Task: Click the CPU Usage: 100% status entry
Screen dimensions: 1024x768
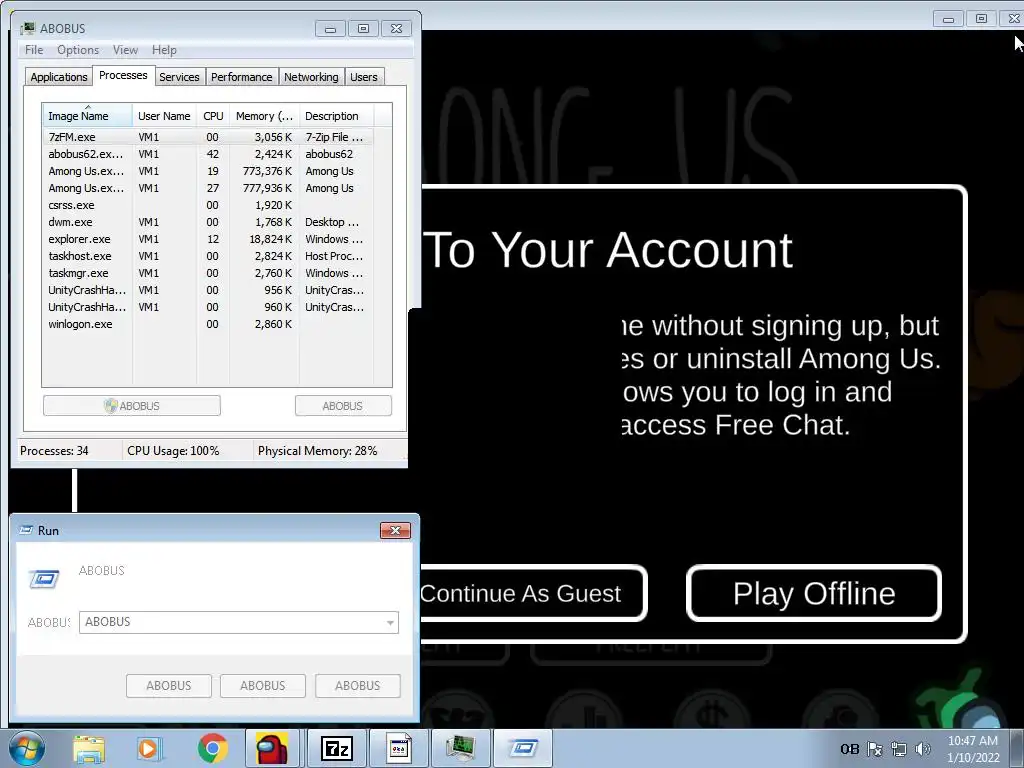Action: click(173, 451)
